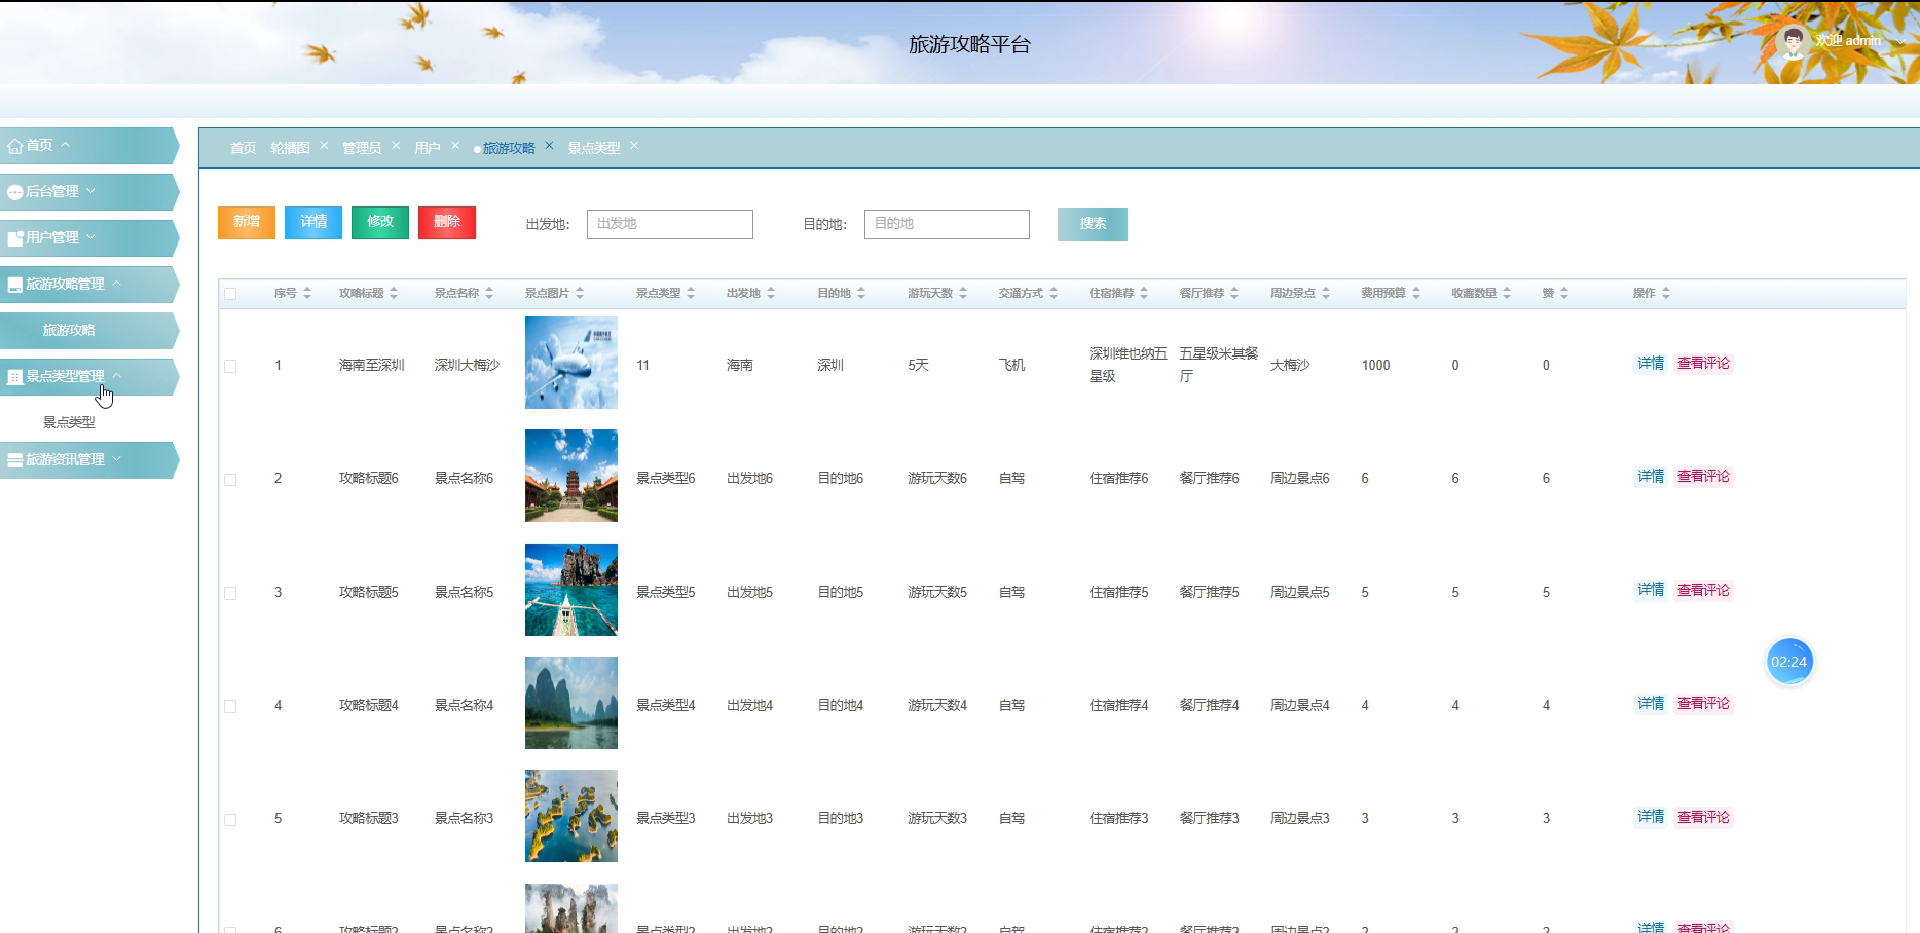
Task: Click the blue 详情 toolbar button
Action: point(313,222)
